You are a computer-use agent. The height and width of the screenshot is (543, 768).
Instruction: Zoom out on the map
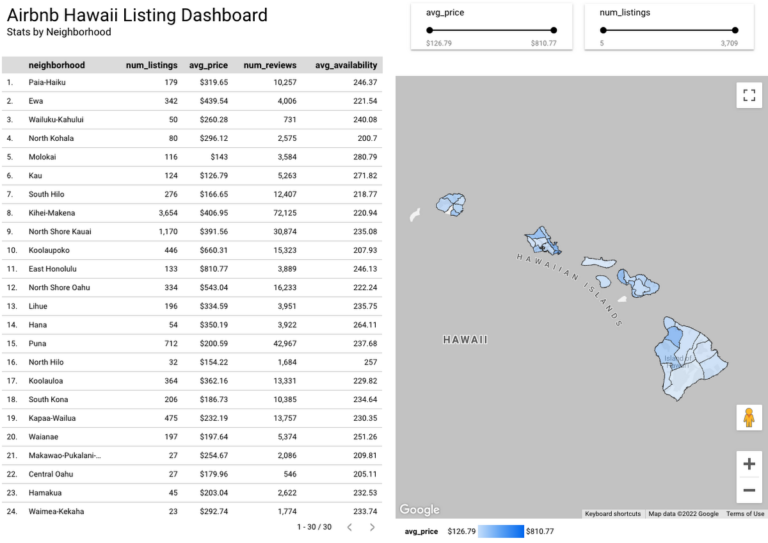coord(749,490)
